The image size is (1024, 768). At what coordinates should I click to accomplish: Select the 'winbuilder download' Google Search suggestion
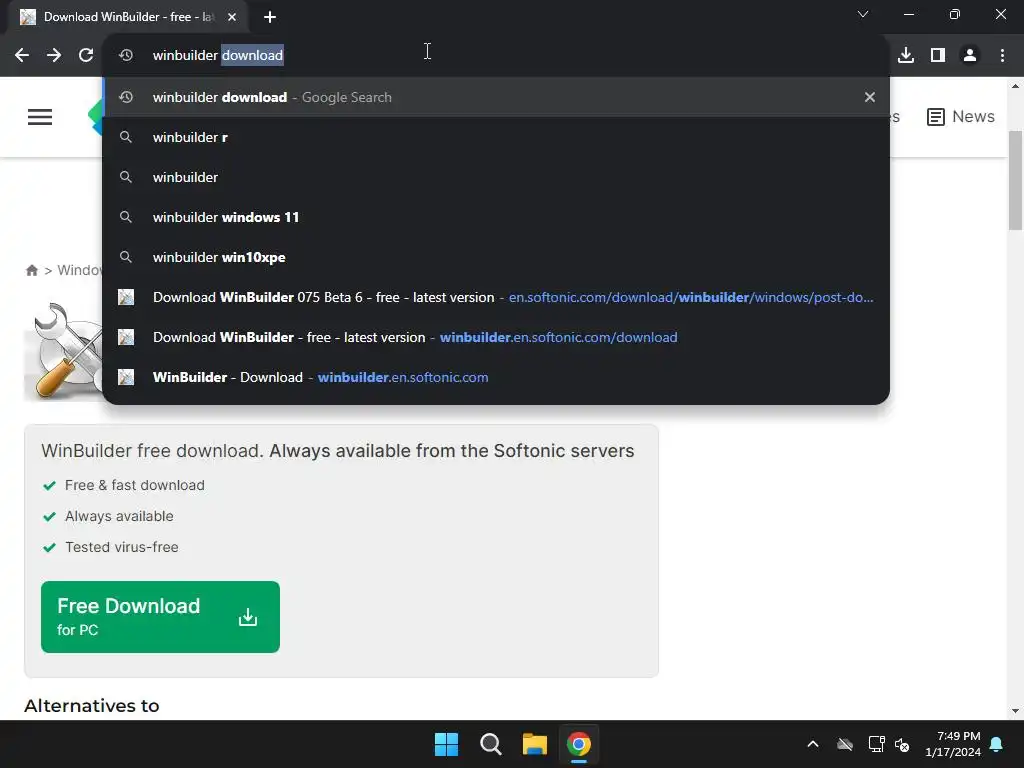[496, 97]
